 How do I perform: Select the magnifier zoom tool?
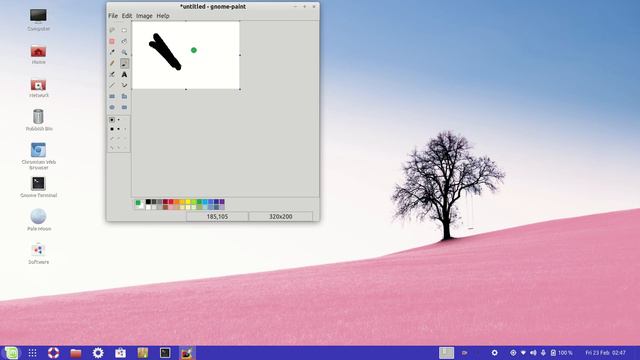coord(124,52)
